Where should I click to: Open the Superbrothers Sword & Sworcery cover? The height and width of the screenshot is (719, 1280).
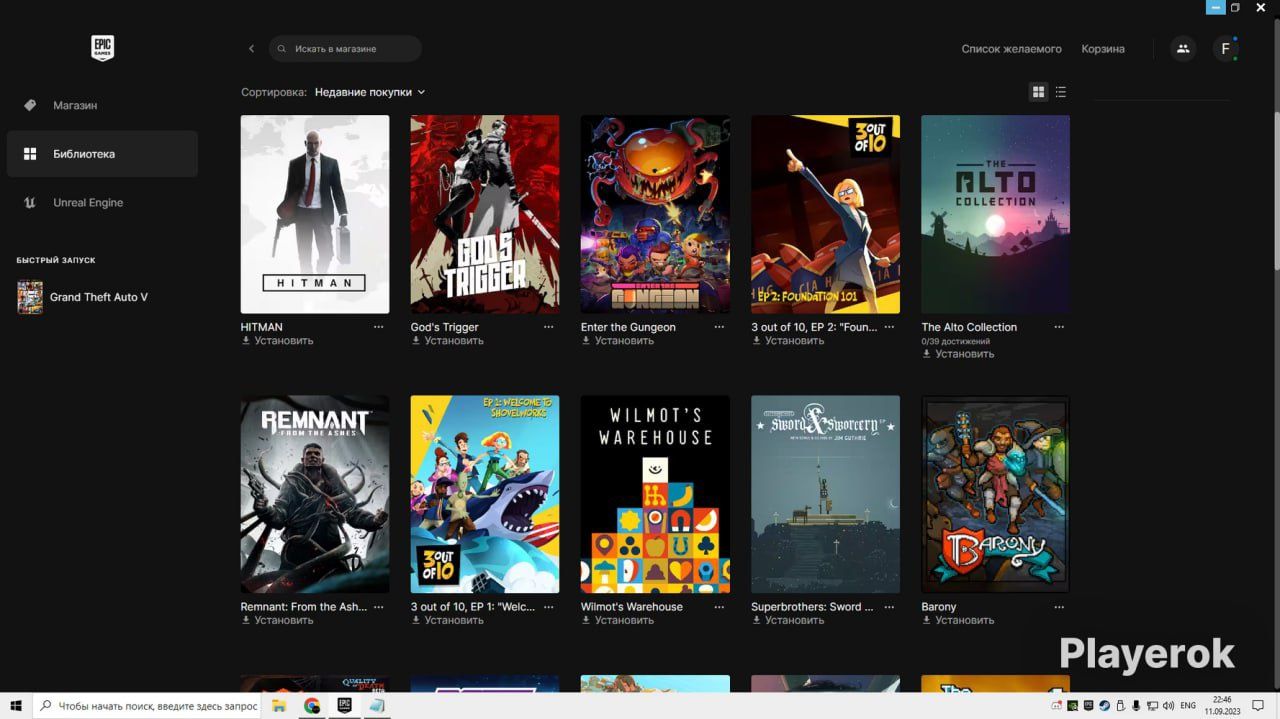(x=825, y=494)
